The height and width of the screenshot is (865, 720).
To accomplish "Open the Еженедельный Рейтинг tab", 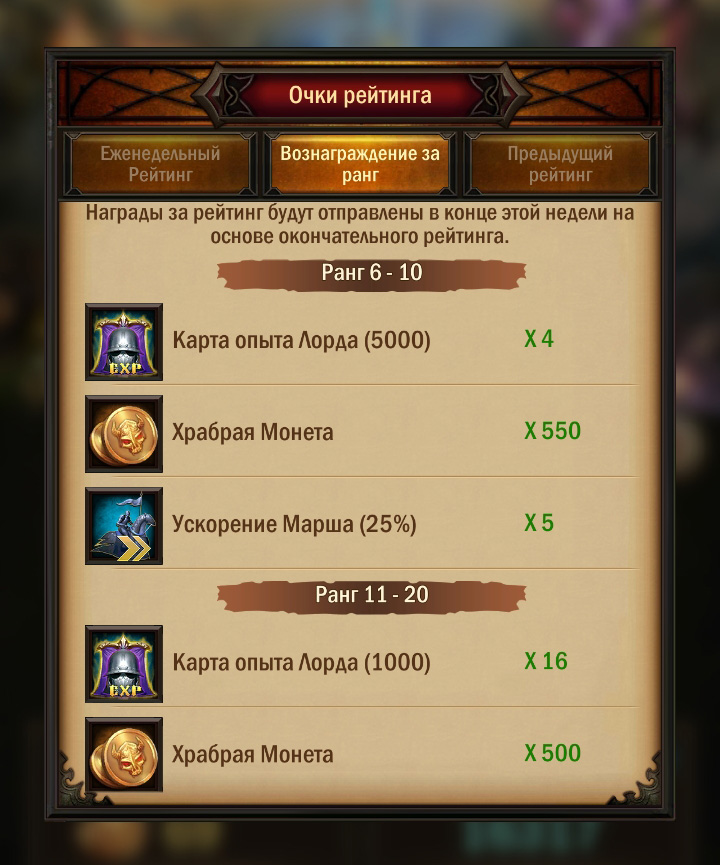I will tap(160, 164).
